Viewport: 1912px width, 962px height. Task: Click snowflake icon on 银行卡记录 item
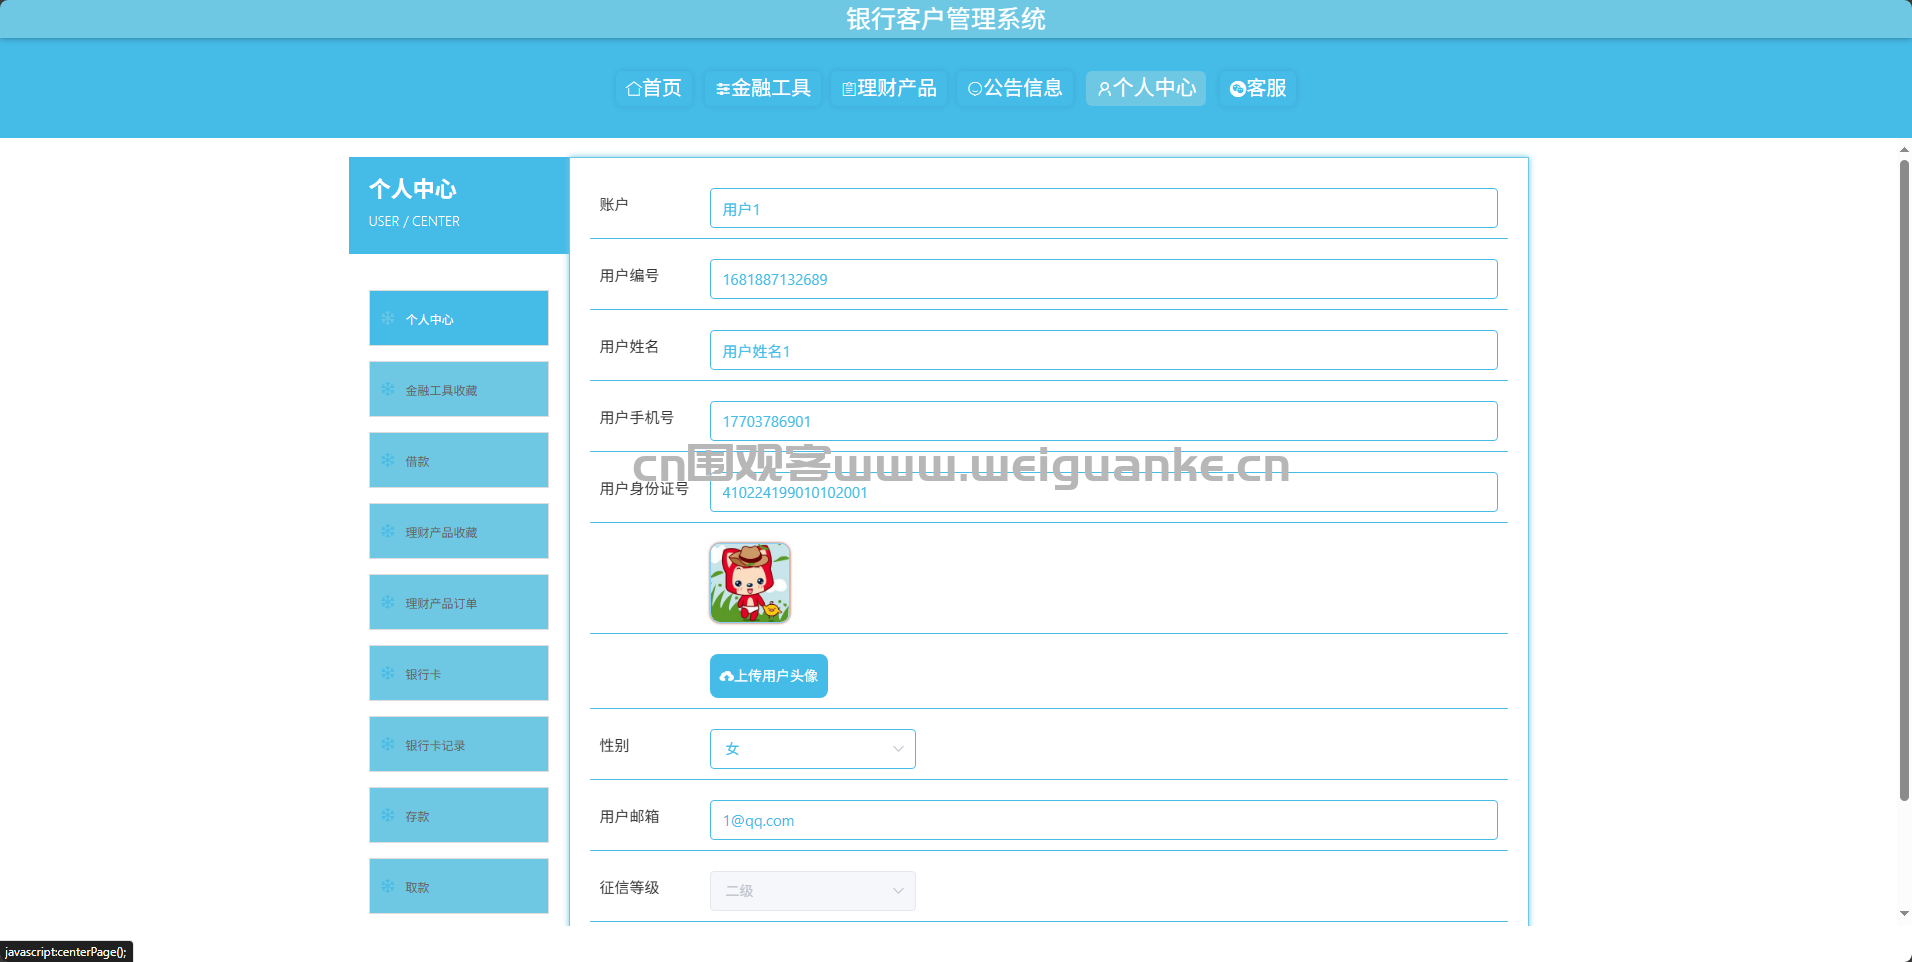[388, 744]
